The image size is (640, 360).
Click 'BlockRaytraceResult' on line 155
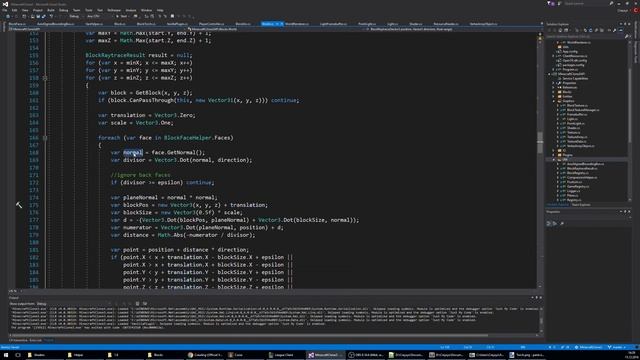click(x=115, y=55)
